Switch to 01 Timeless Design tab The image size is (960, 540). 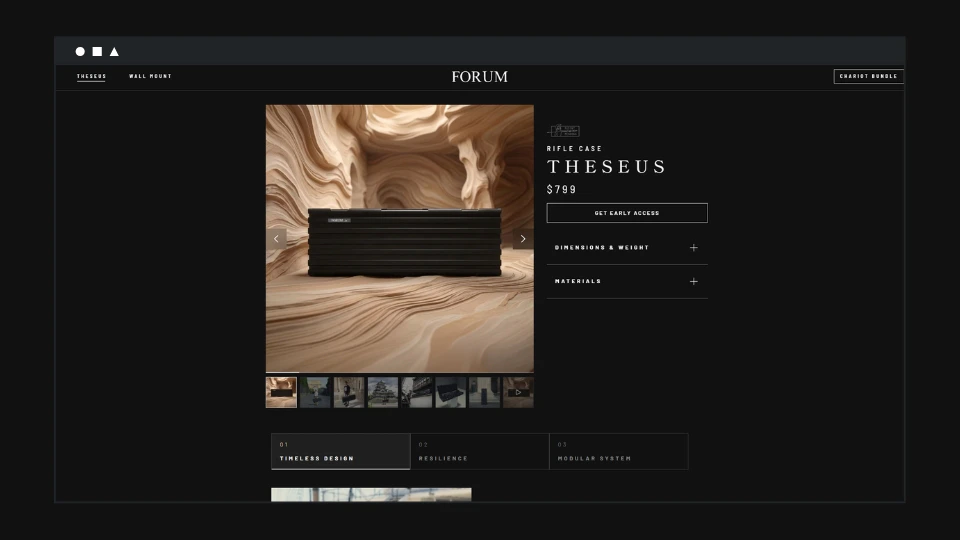point(340,452)
